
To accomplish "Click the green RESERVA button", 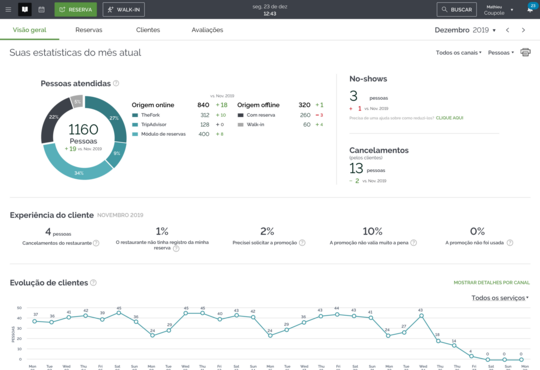I will pyautogui.click(x=76, y=10).
